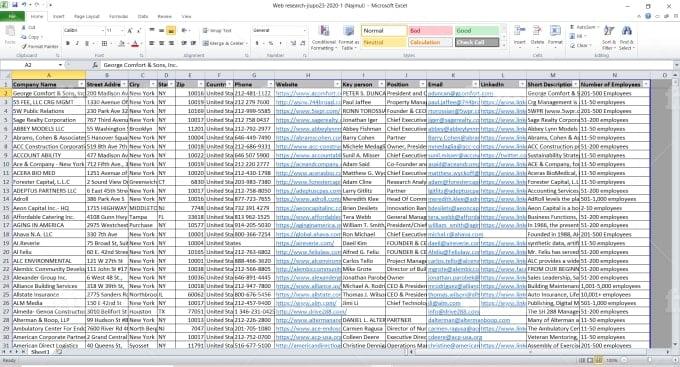
Task: Toggle center horizontal alignment
Action: [x=161, y=43]
